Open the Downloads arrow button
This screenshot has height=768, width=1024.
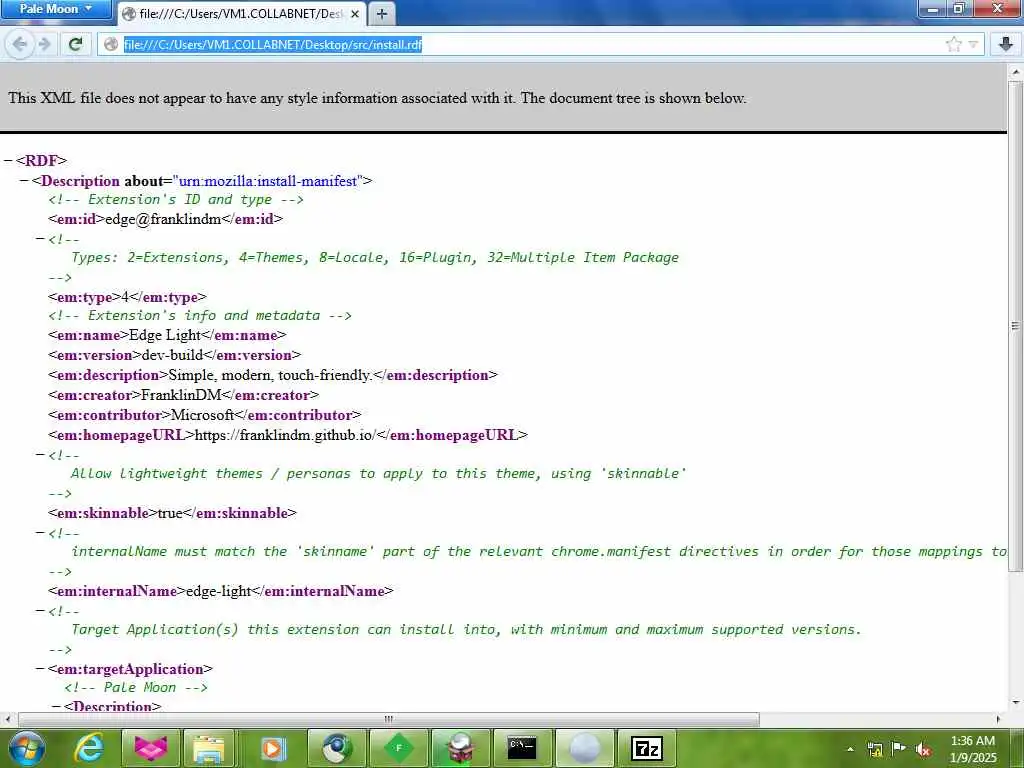click(x=1005, y=44)
